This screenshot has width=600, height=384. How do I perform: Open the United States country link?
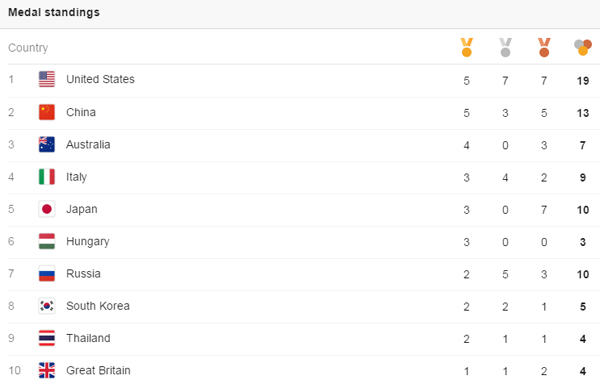coord(100,79)
